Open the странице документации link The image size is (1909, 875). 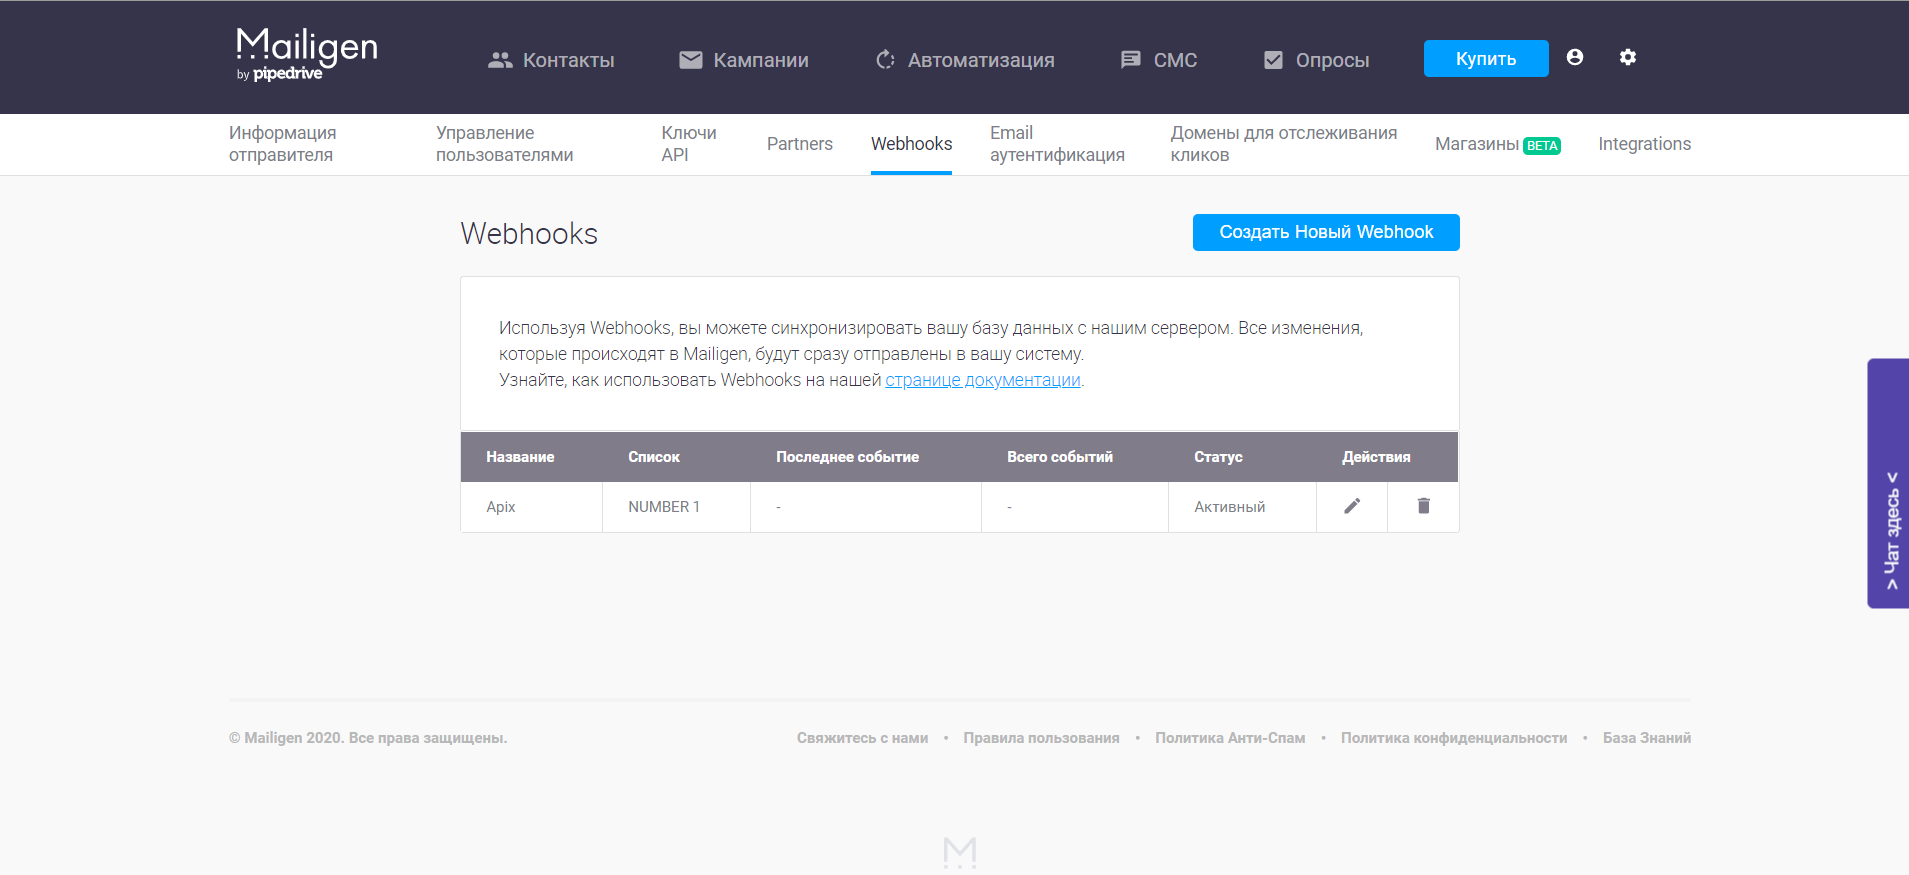pyautogui.click(x=983, y=380)
